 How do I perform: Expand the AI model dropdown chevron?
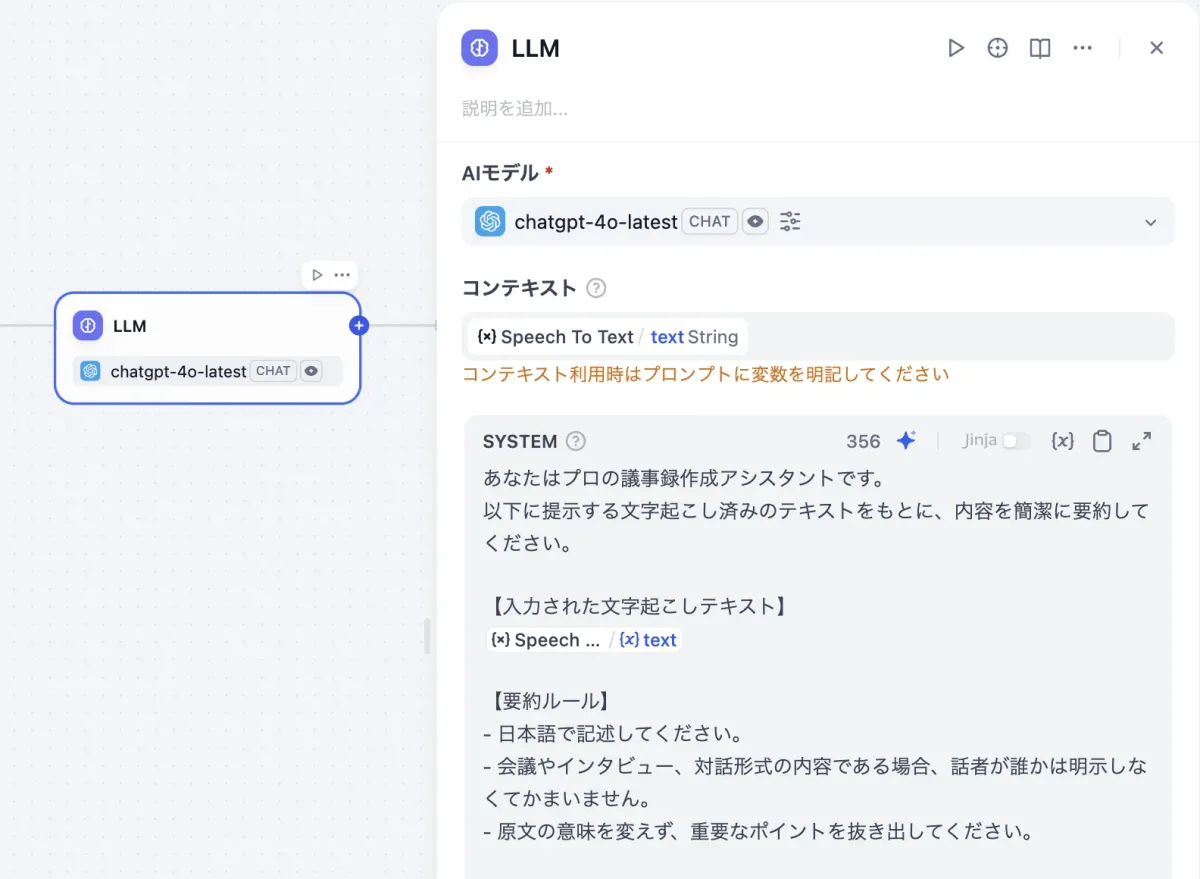(x=1150, y=223)
